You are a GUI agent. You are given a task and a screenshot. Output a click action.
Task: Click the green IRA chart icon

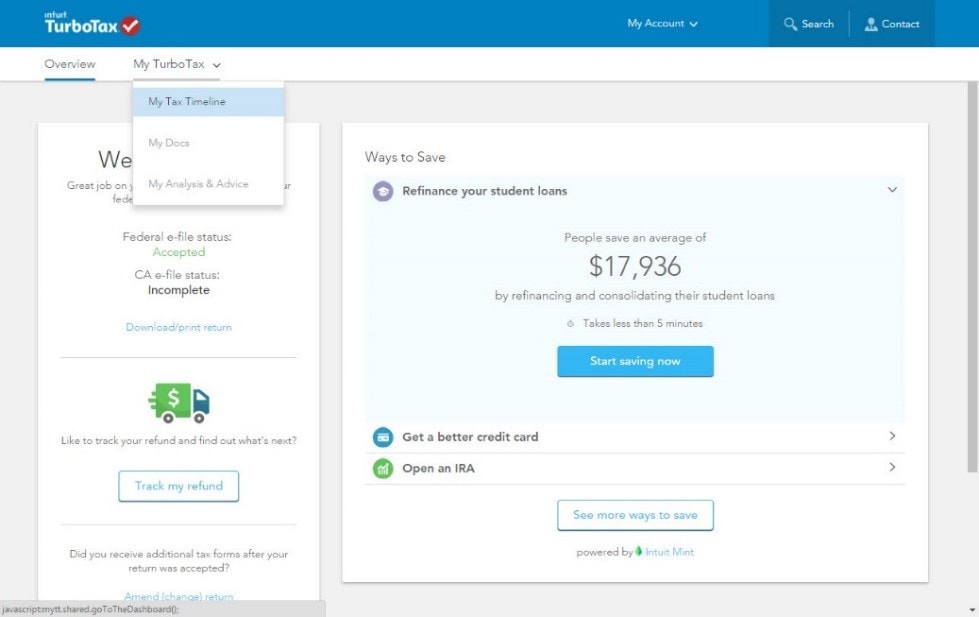383,468
